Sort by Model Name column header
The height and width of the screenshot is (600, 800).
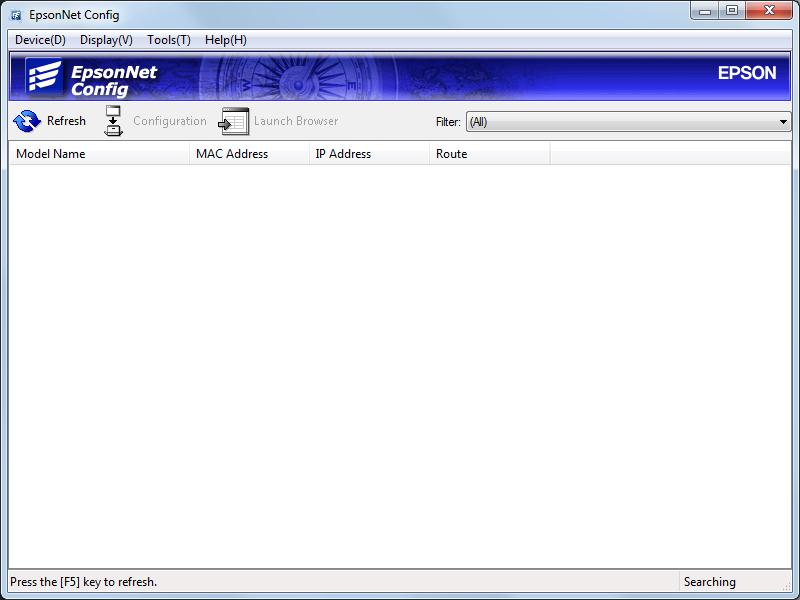(99, 154)
